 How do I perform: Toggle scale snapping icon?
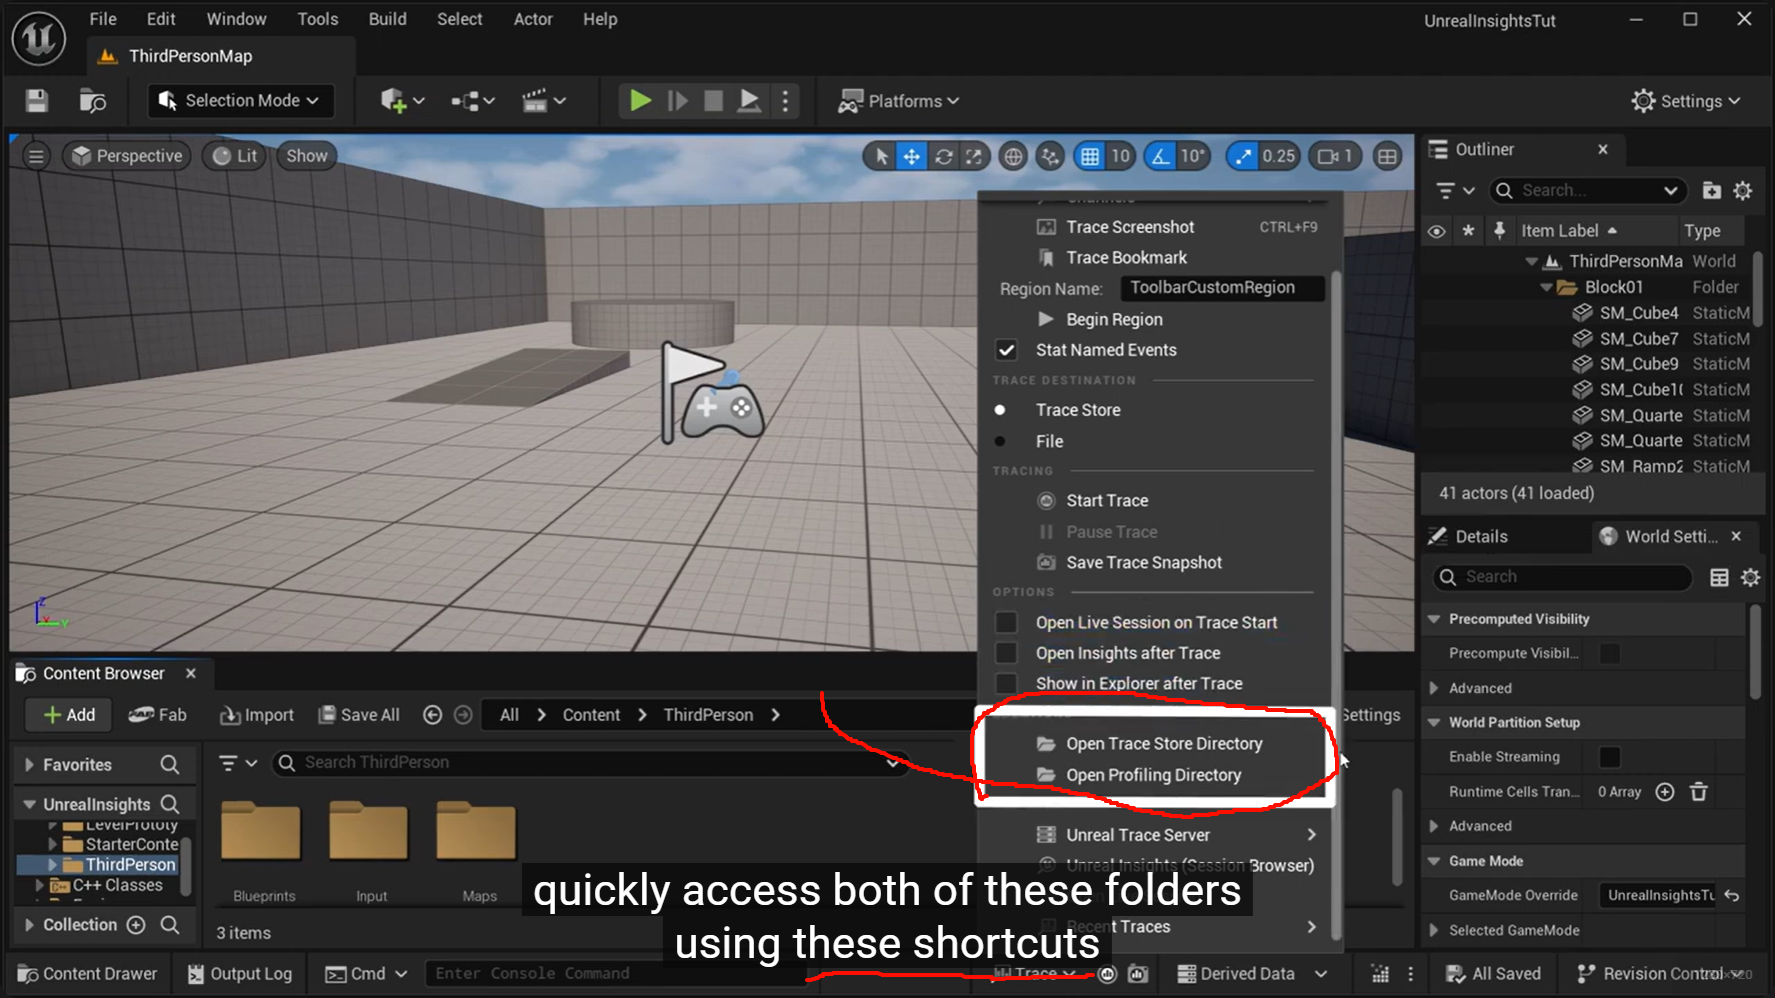pos(1243,156)
